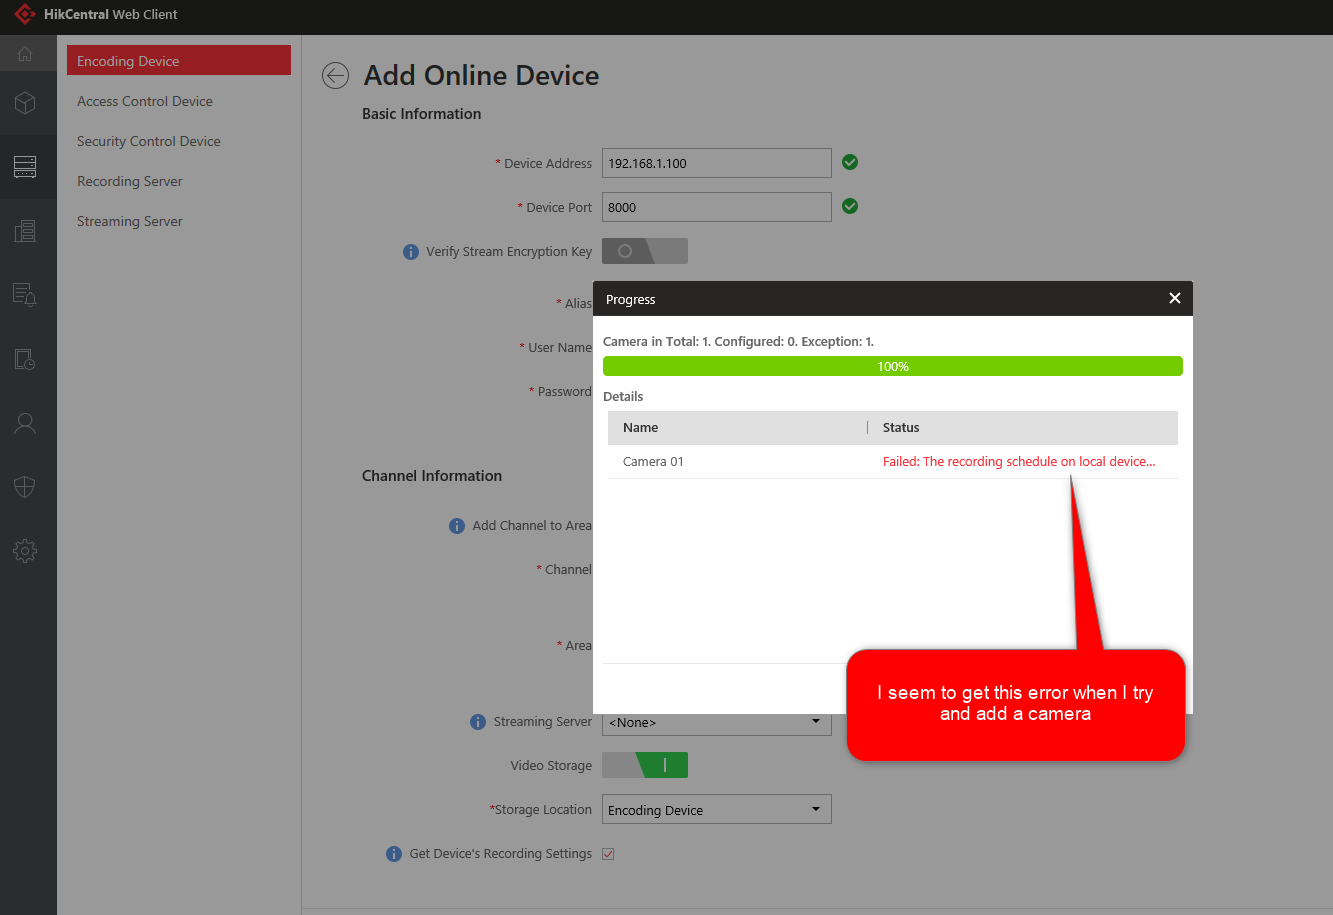Click the green 100% progress bar
Viewport: 1333px width, 915px height.
tap(892, 366)
